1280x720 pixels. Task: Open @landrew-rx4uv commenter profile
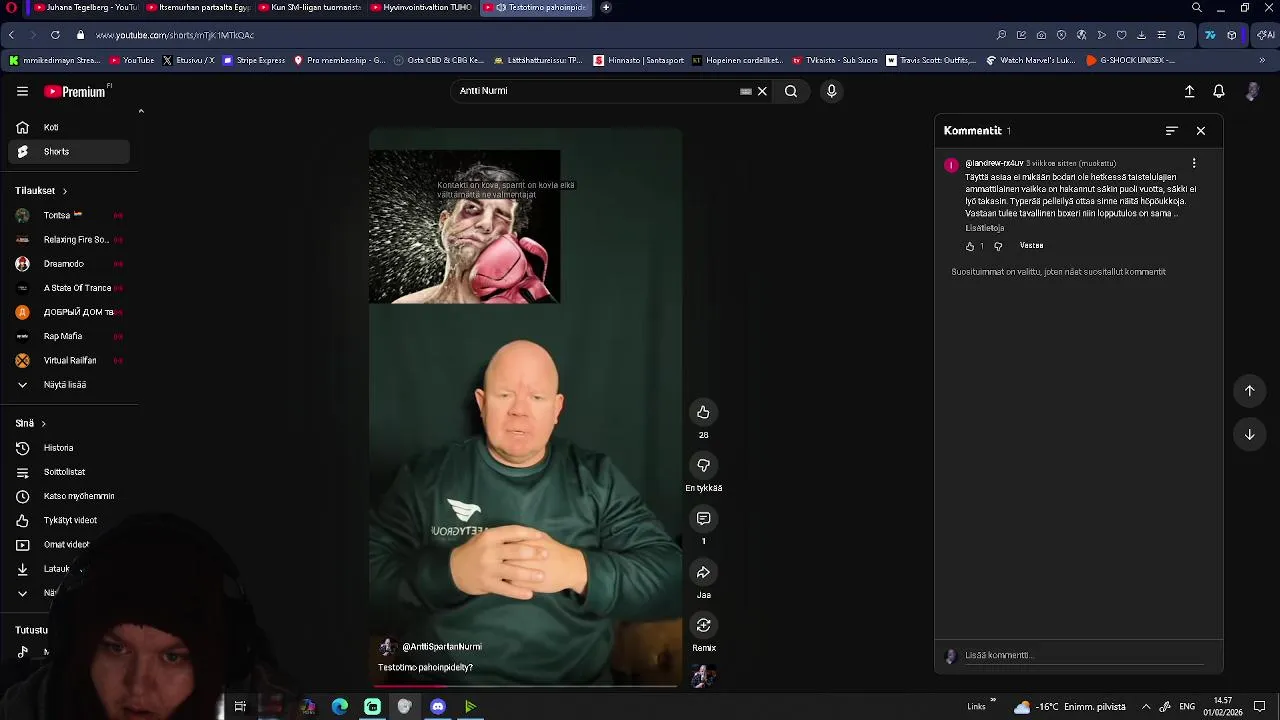tap(994, 163)
